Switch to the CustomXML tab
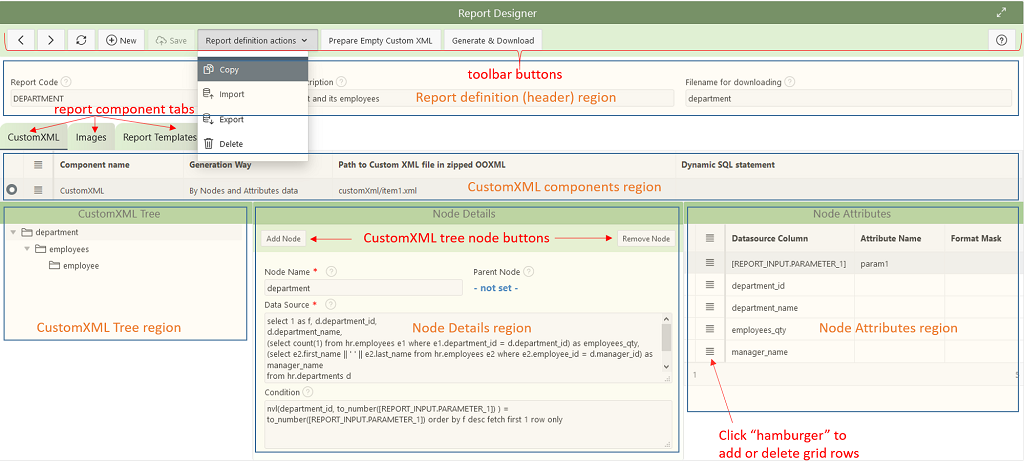The image size is (1024, 471). (x=33, y=137)
